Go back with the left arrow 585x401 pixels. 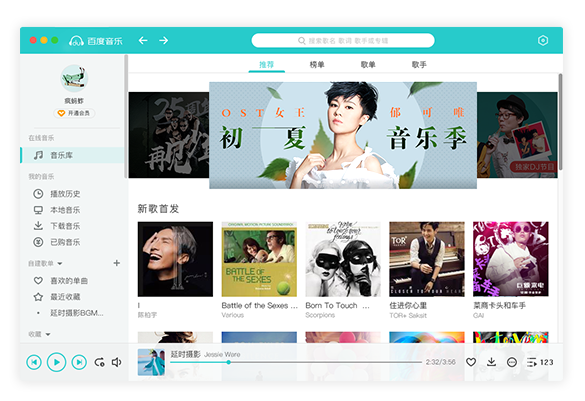click(143, 40)
